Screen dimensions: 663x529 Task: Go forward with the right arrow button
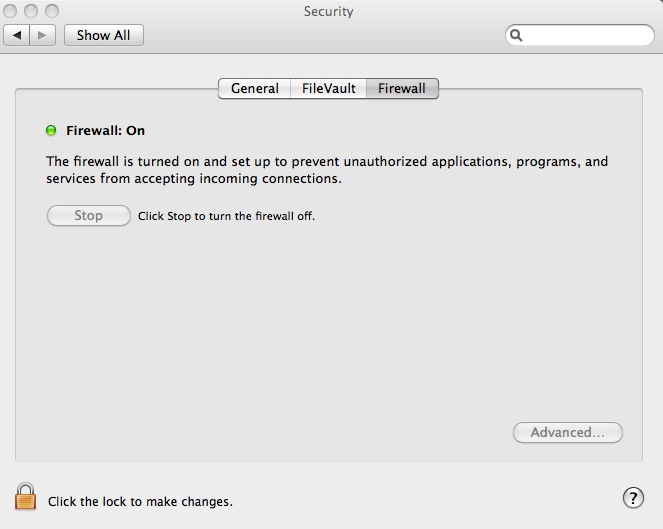(x=42, y=35)
